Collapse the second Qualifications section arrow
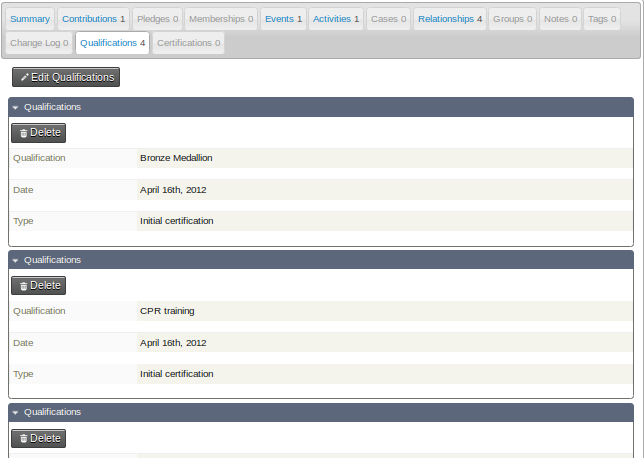Viewport: 644px width, 458px height. (x=16, y=260)
